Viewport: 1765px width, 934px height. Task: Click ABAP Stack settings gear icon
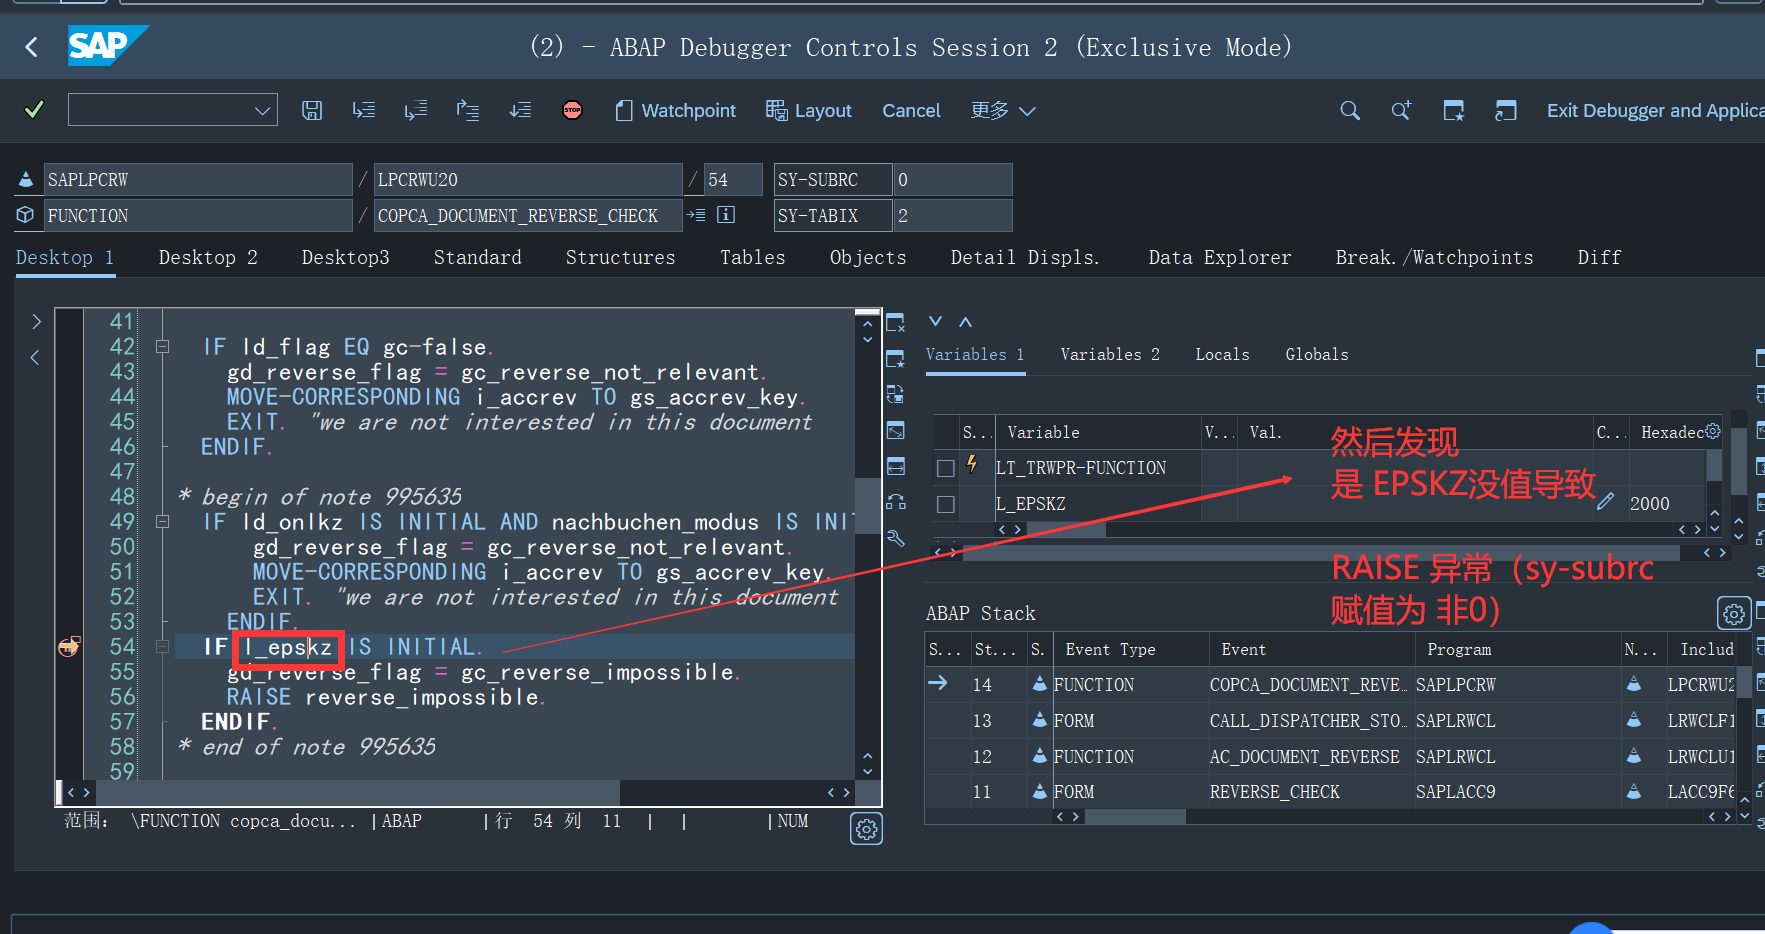click(1734, 613)
